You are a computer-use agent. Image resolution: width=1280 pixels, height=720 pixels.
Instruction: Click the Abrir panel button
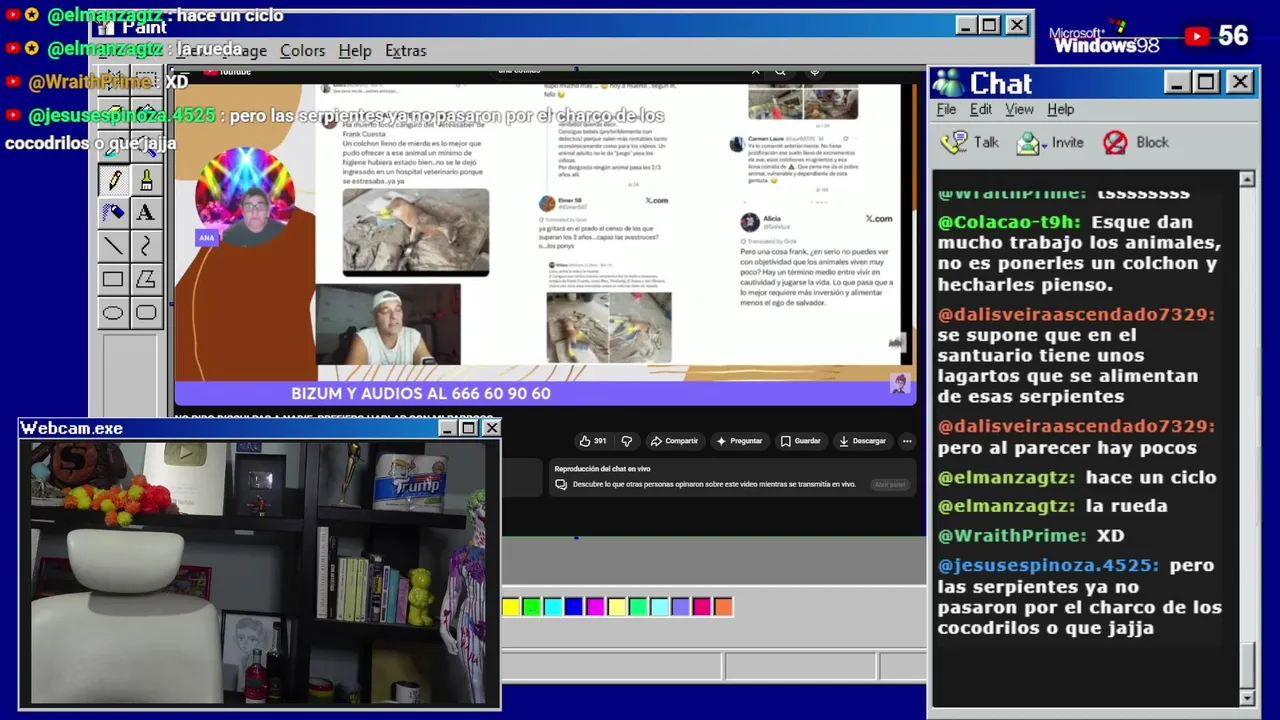point(889,484)
